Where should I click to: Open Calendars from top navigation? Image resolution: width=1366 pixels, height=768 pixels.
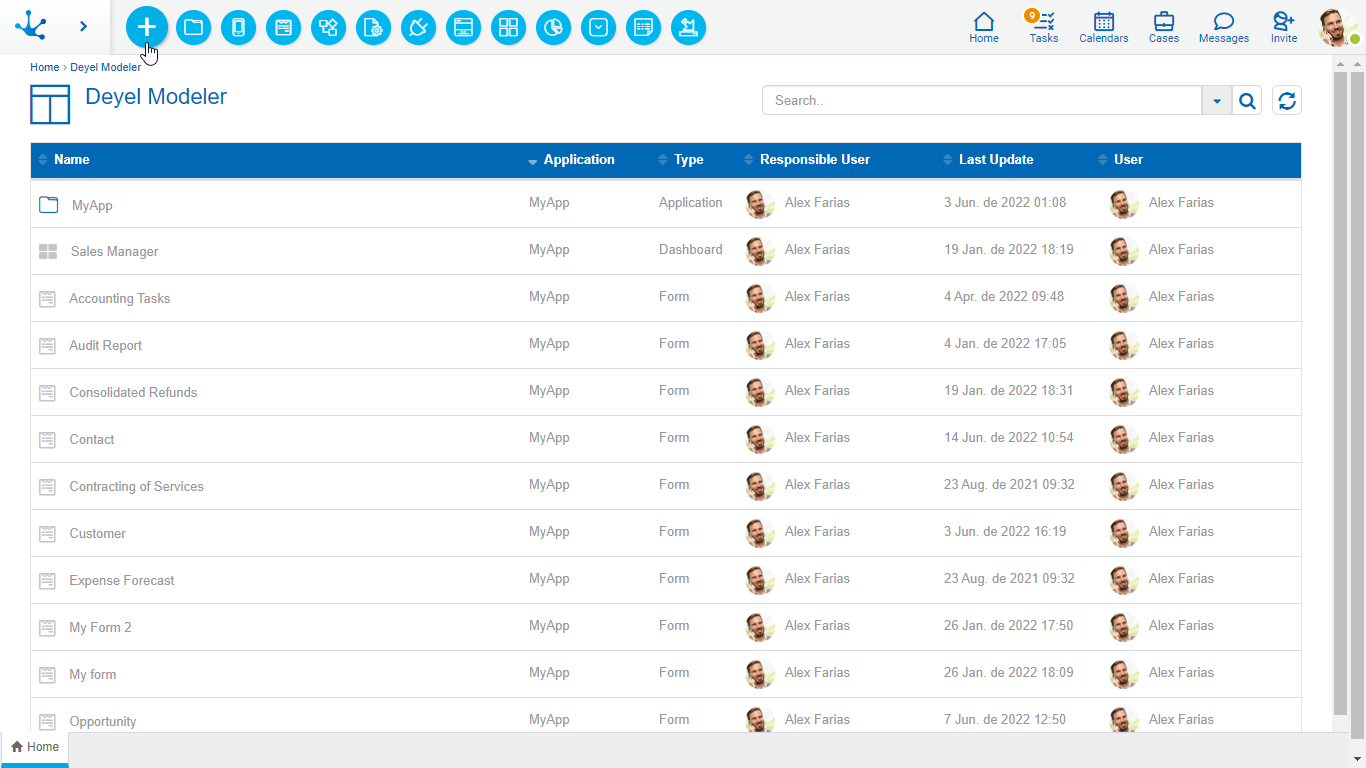(1104, 27)
